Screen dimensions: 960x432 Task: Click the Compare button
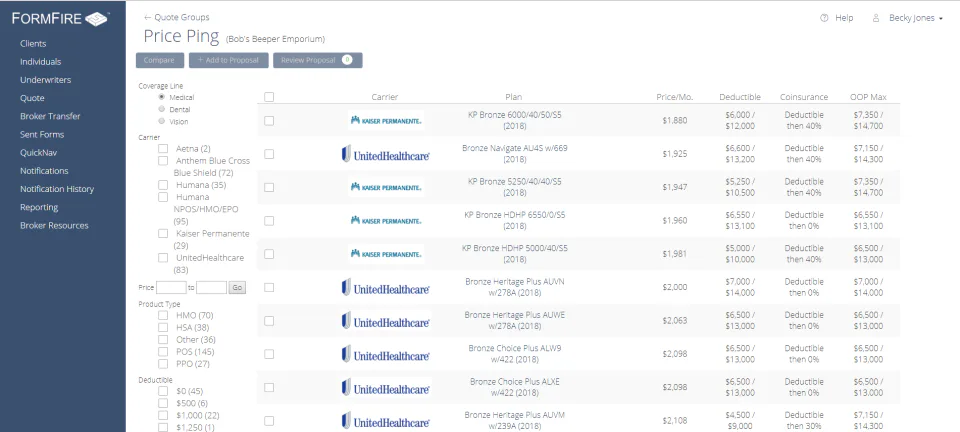pyautogui.click(x=159, y=60)
